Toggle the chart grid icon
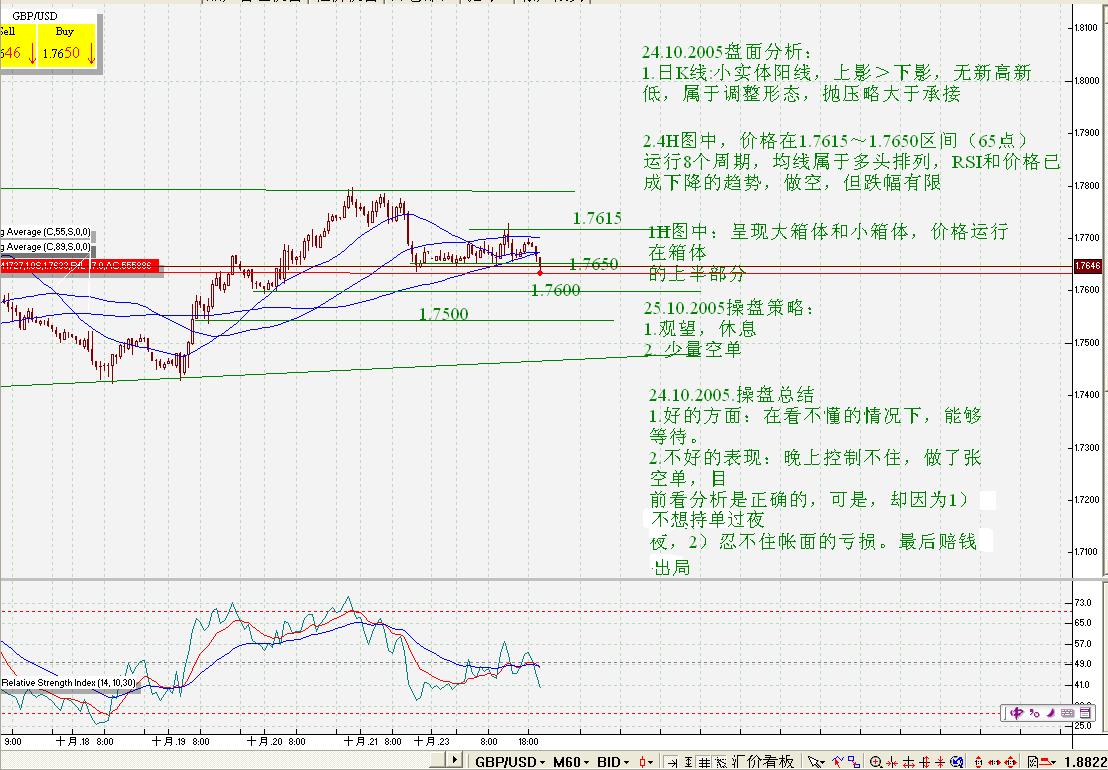Image resolution: width=1108 pixels, height=770 pixels. pos(704,762)
